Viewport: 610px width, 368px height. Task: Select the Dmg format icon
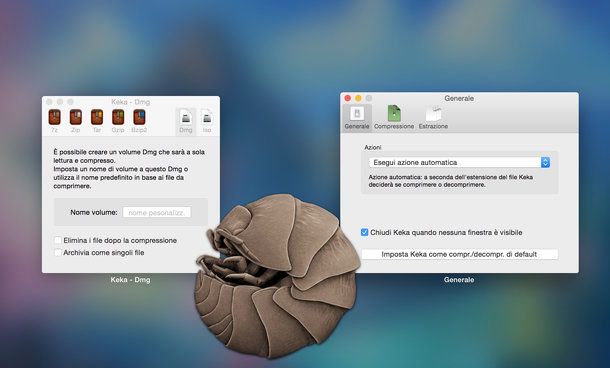(186, 121)
